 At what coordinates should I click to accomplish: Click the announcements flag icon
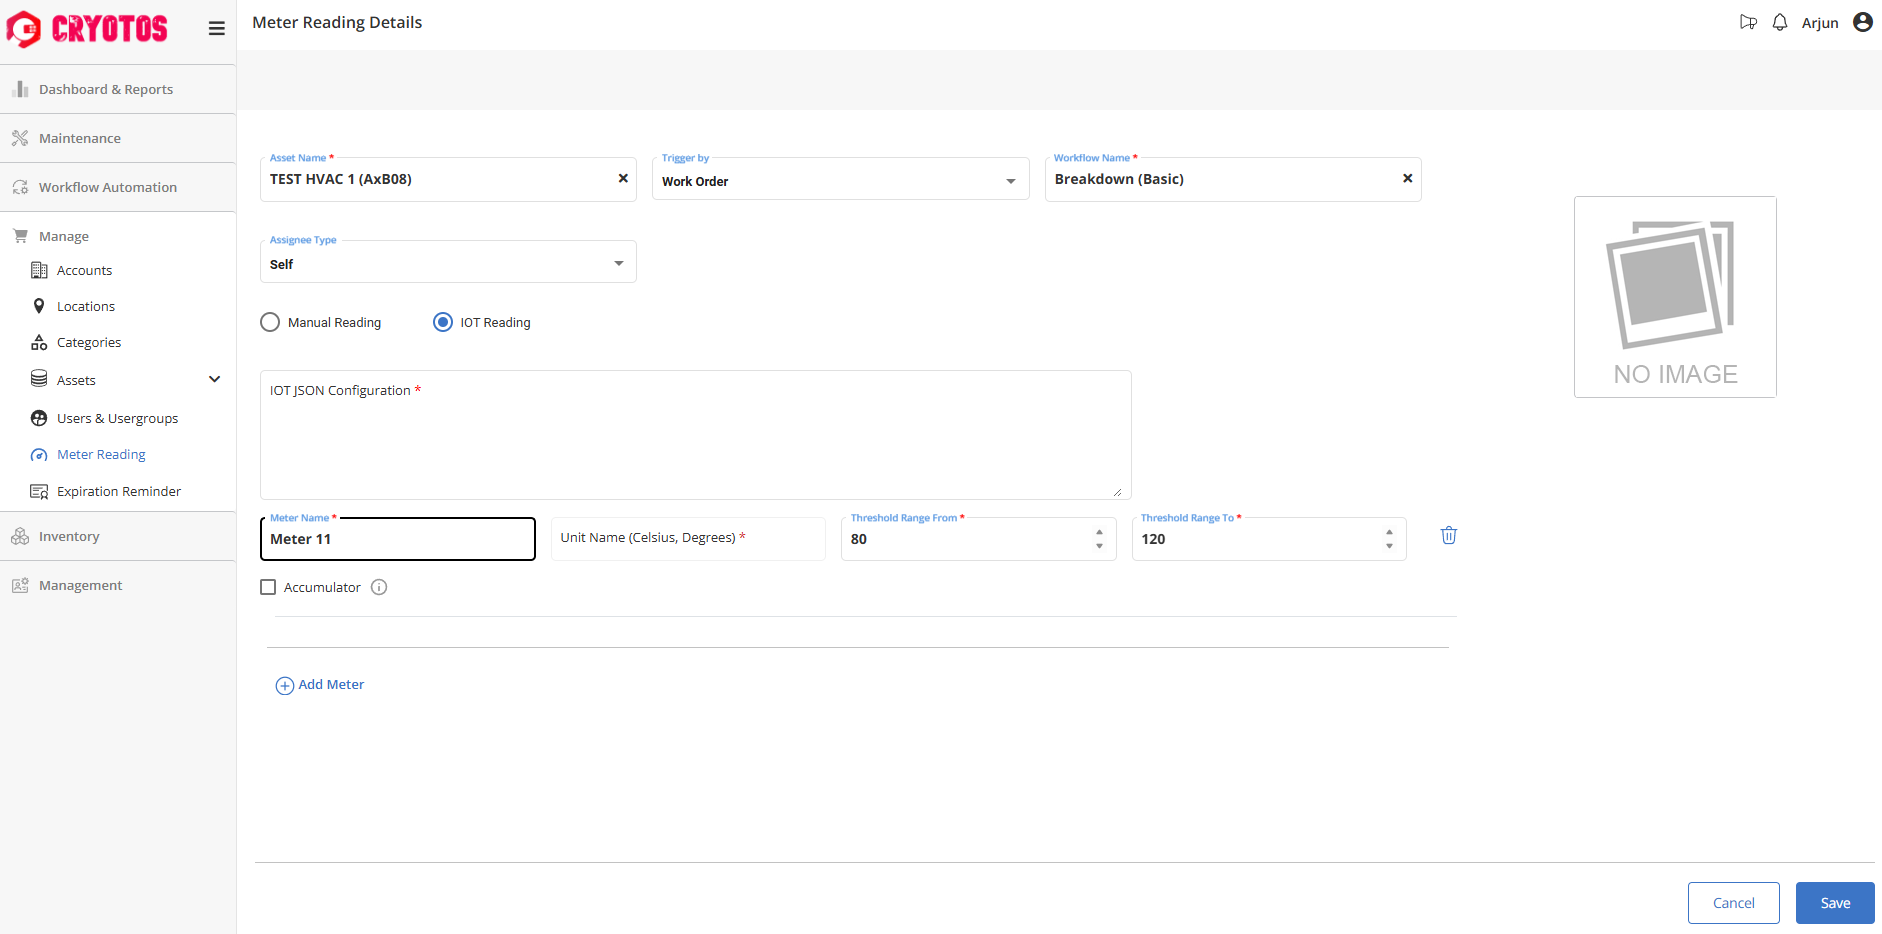coord(1748,22)
